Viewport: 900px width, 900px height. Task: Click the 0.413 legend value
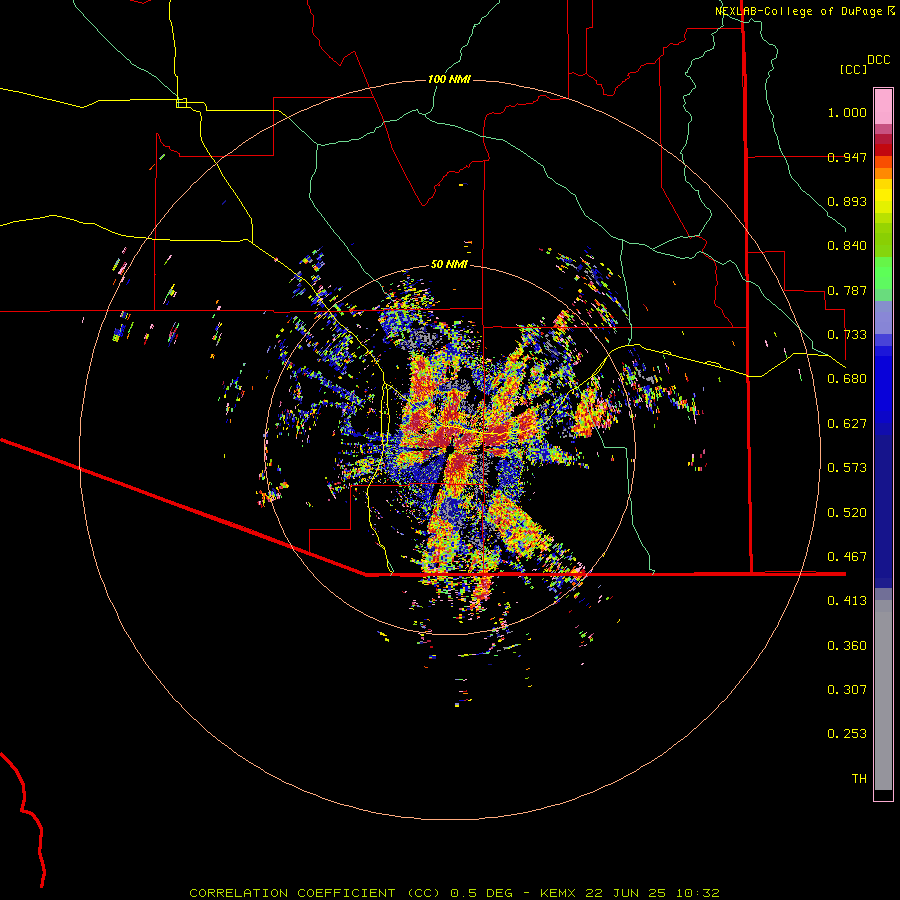pyautogui.click(x=847, y=601)
